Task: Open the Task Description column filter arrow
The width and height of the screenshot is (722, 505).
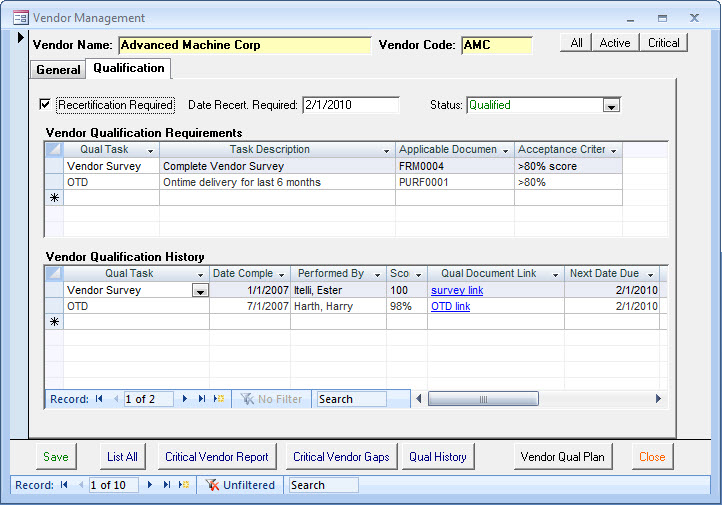Action: pos(386,150)
